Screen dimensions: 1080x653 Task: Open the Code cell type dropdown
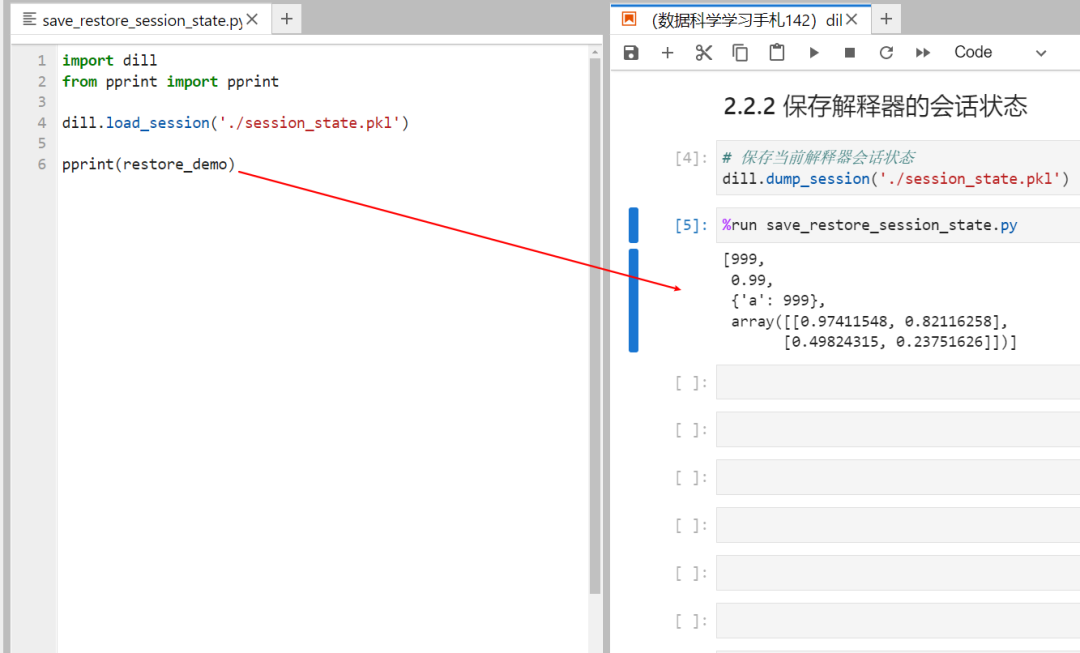[972, 52]
